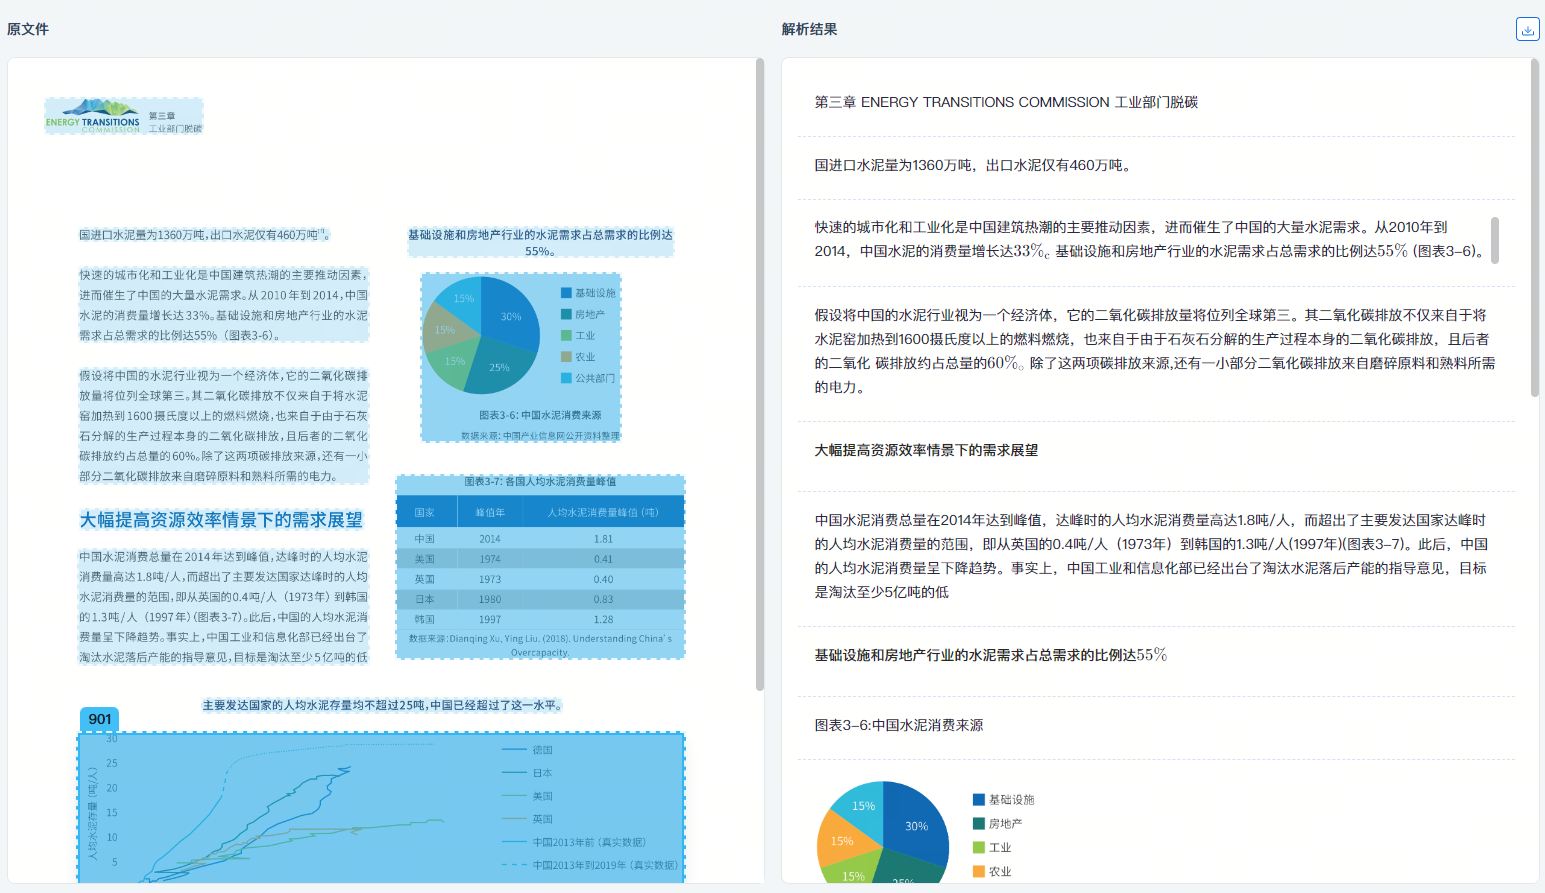The height and width of the screenshot is (893, 1545).
Task: Select the highlighted 55% summary text block
Action: coord(539,240)
